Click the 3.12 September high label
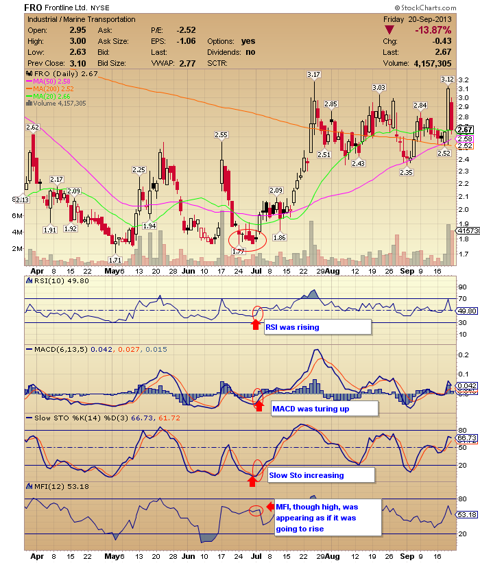 448,79
